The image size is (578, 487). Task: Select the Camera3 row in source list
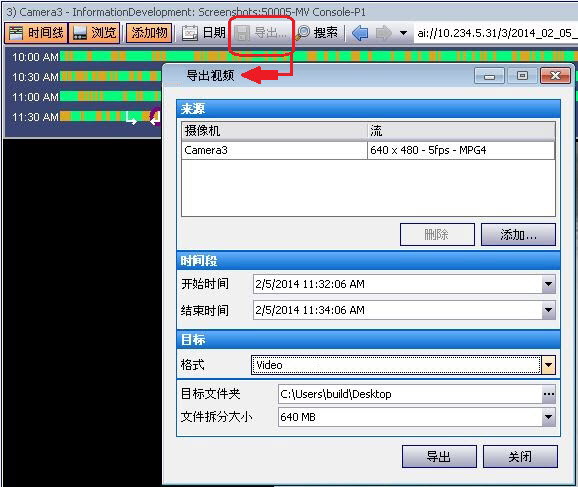(368, 150)
